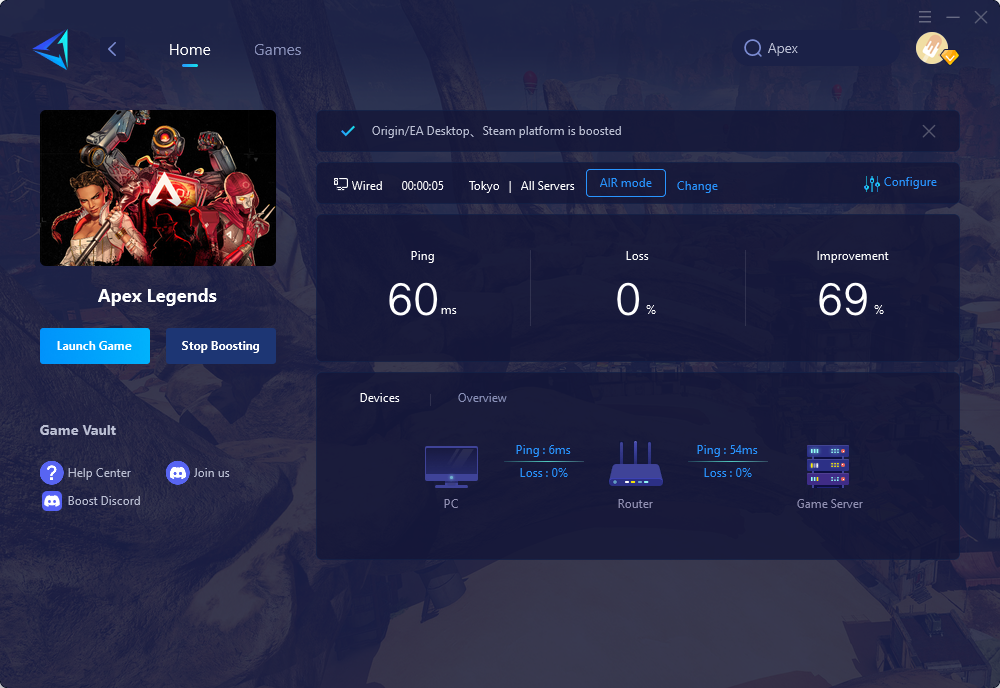
Task: Click Loss : 0% between PC and Router
Action: [543, 472]
